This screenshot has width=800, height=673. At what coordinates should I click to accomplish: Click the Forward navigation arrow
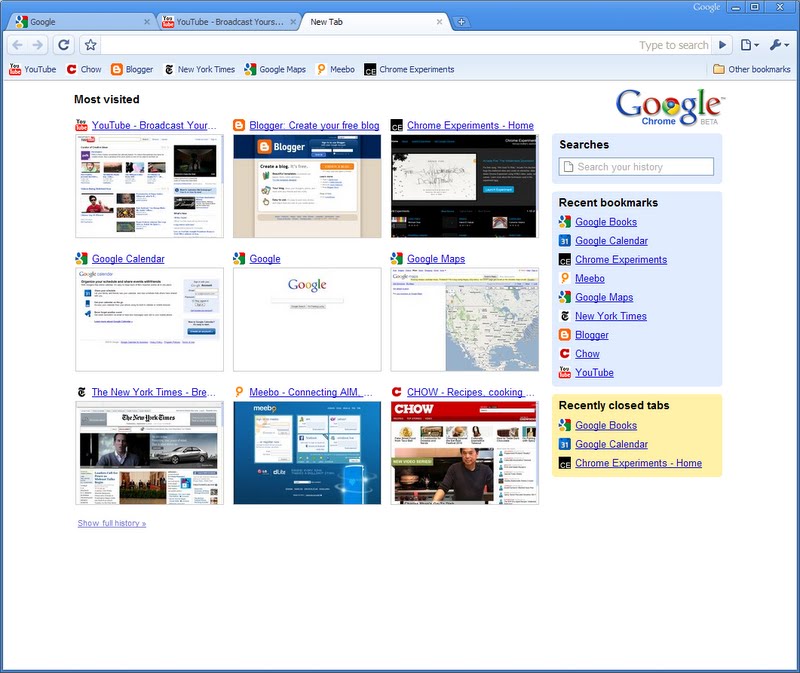(38, 45)
